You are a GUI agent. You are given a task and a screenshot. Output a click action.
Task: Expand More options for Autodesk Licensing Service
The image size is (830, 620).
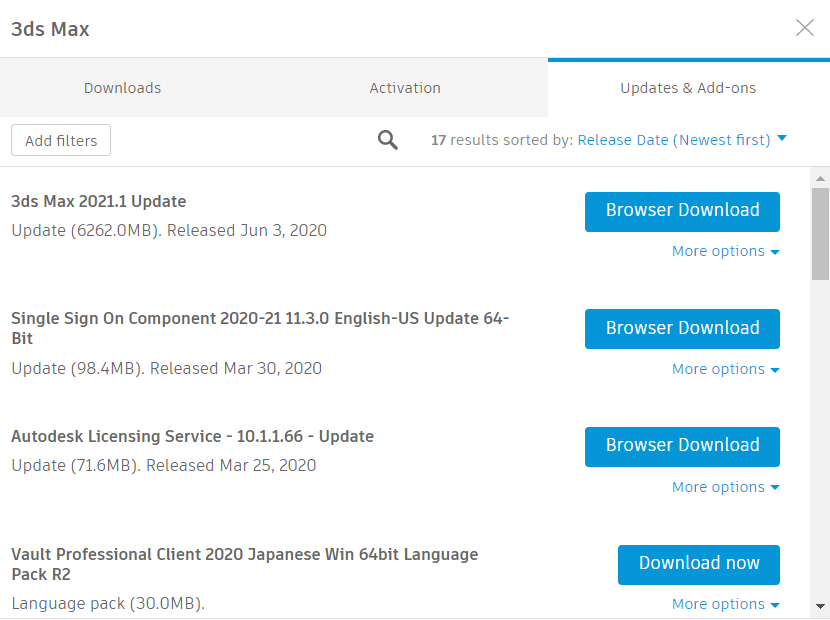tap(725, 487)
